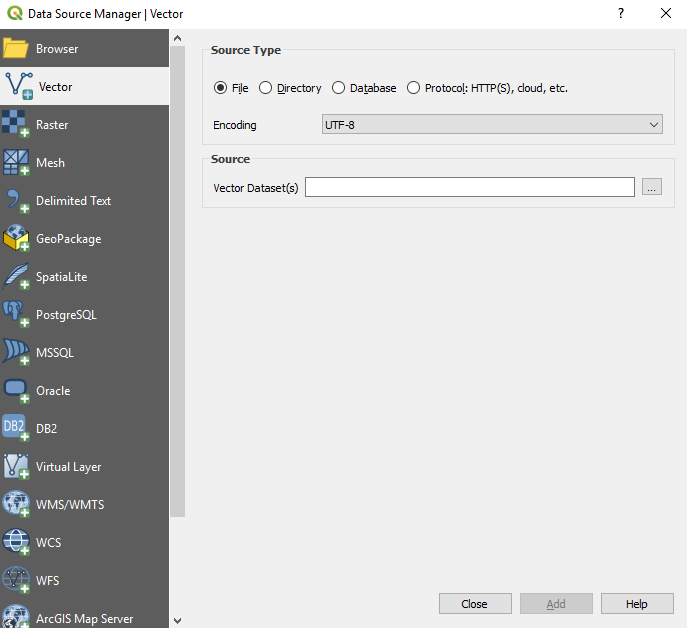This screenshot has height=628, width=687.
Task: Click the Virtual Layer icon
Action: pyautogui.click(x=16, y=466)
